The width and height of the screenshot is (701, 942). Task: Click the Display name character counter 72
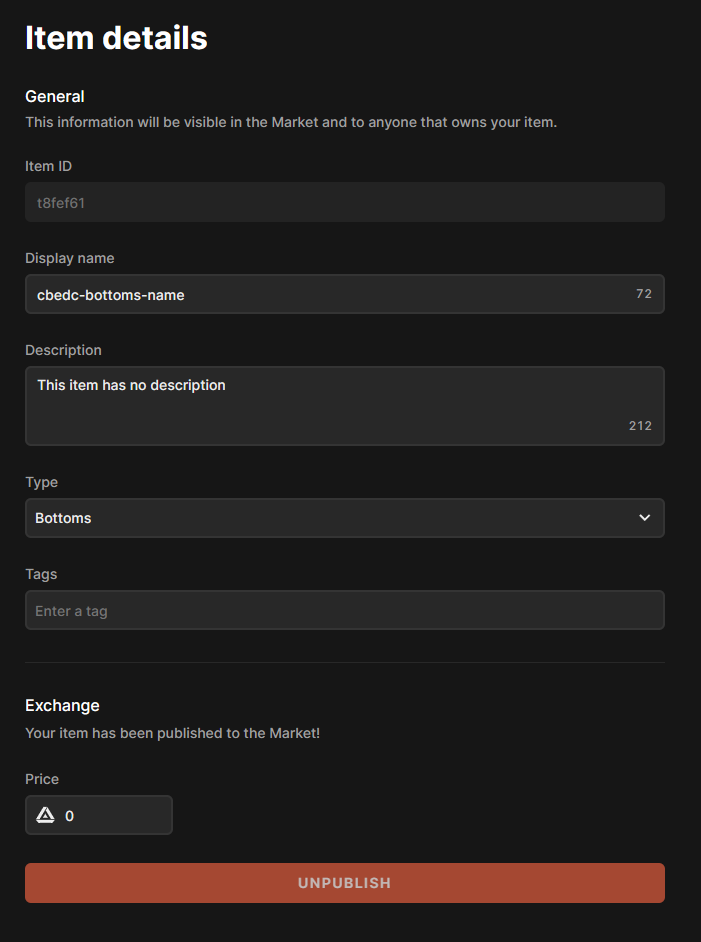click(643, 294)
